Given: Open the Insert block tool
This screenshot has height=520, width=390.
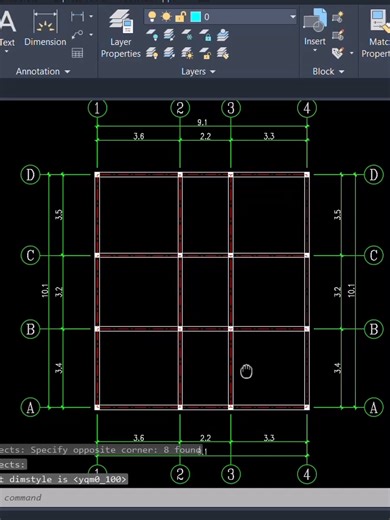Looking at the screenshot, I should (x=315, y=27).
